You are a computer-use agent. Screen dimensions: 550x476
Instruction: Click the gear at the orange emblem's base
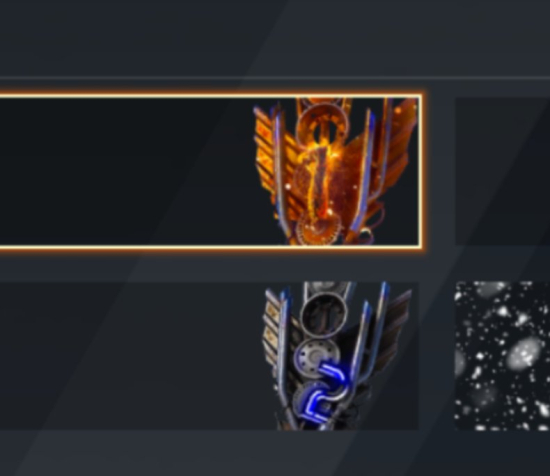pos(317,230)
